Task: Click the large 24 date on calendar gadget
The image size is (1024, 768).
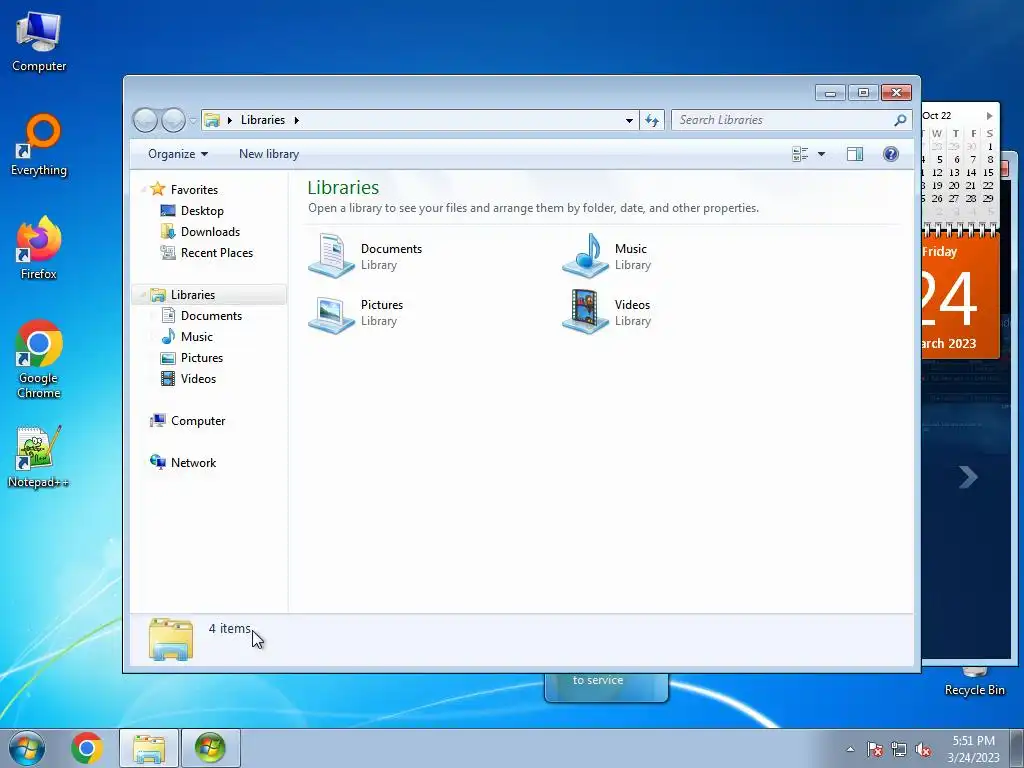Action: (949, 298)
